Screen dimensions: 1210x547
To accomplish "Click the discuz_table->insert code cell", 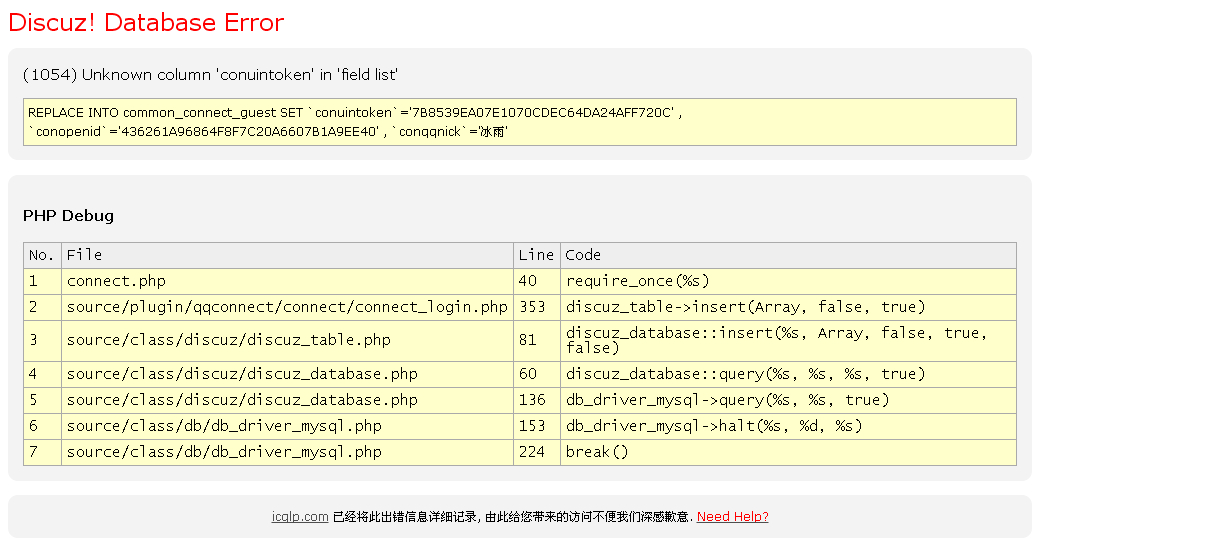I will (746, 307).
